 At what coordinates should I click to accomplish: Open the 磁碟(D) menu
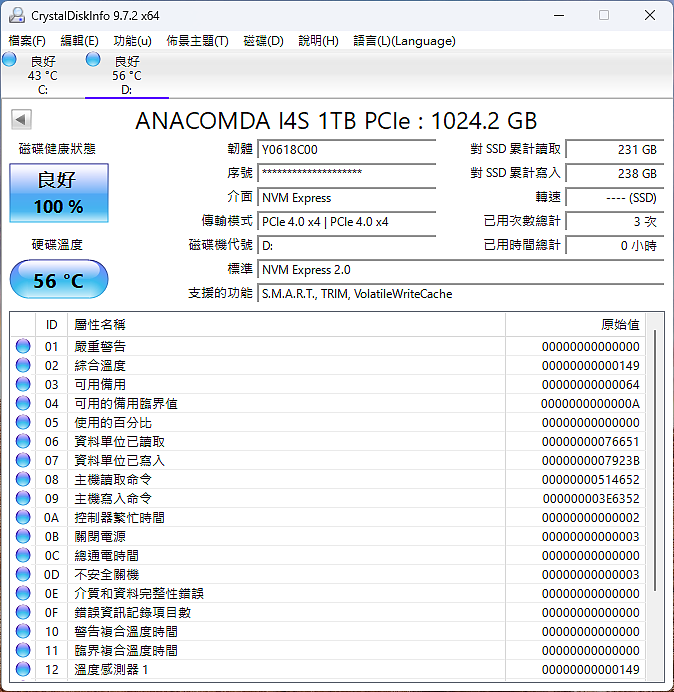pyautogui.click(x=264, y=41)
